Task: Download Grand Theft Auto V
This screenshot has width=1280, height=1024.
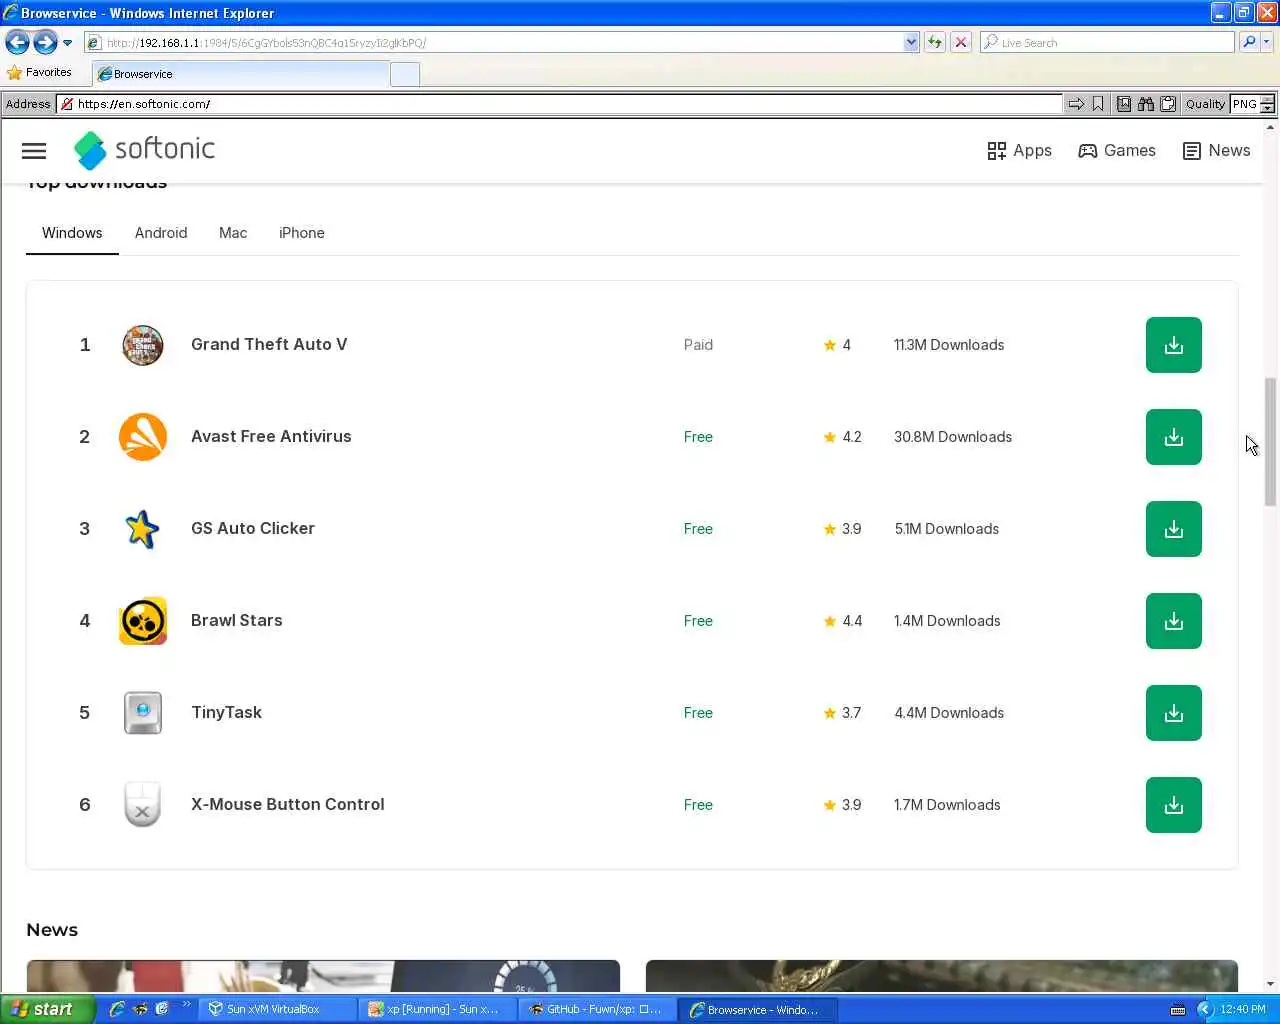Action: click(1174, 345)
